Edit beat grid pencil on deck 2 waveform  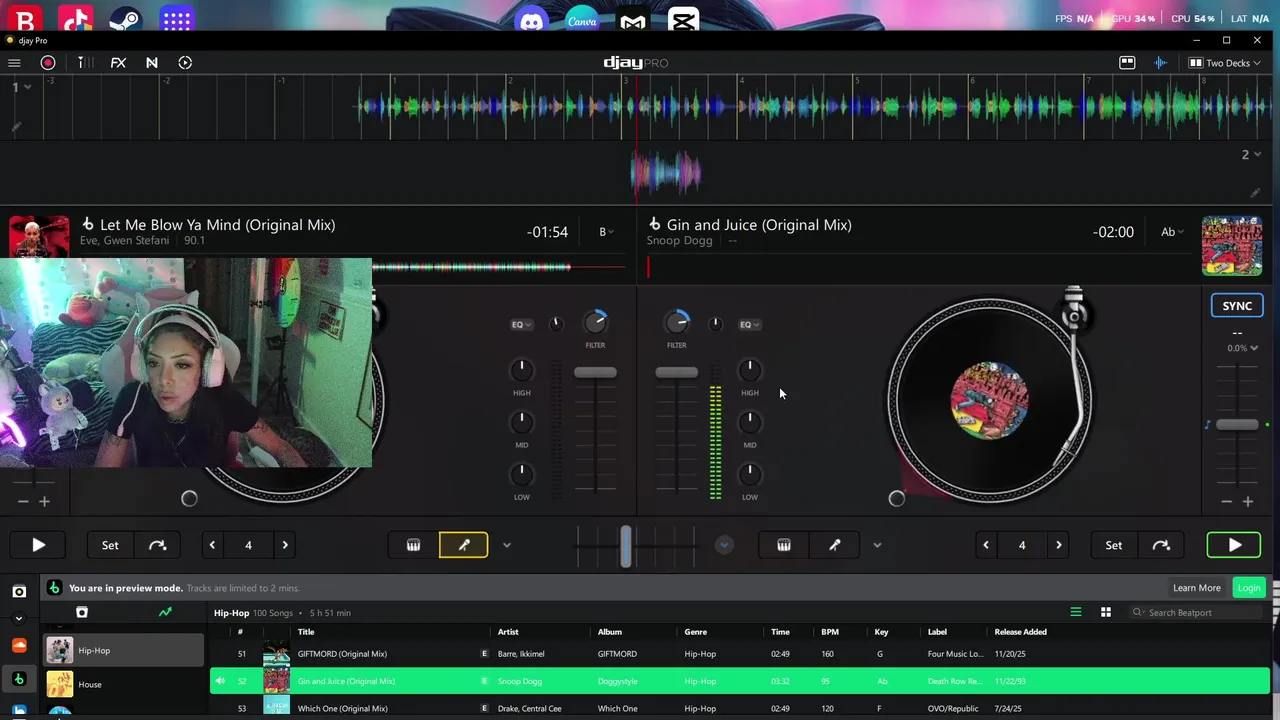point(1256,193)
